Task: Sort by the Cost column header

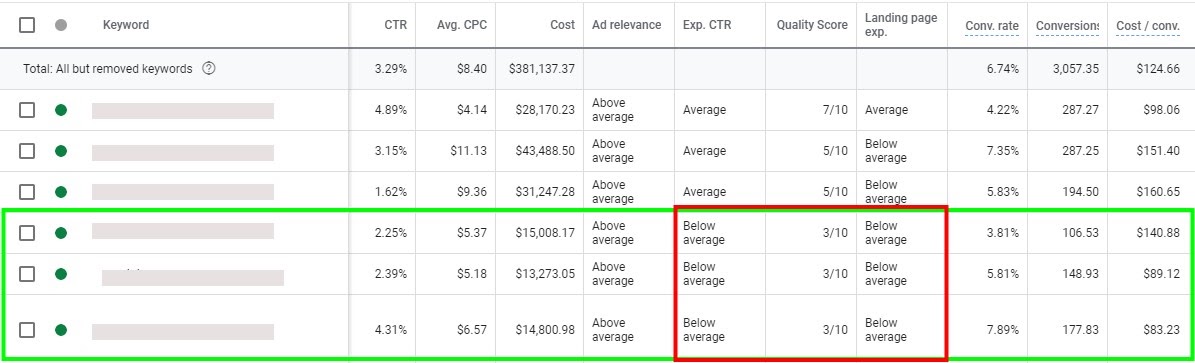Action: coord(562,25)
